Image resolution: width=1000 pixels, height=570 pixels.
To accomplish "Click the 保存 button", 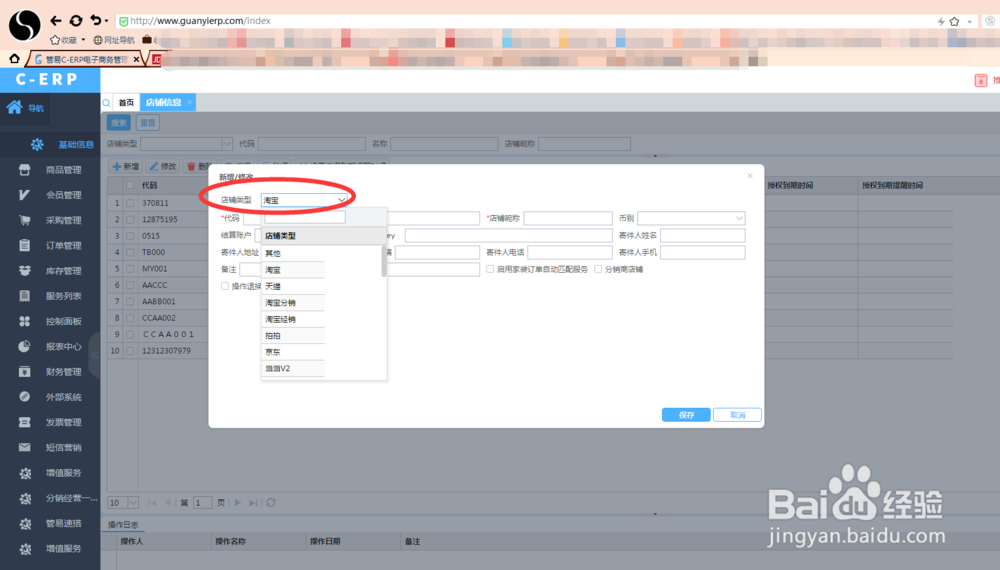I will point(686,415).
